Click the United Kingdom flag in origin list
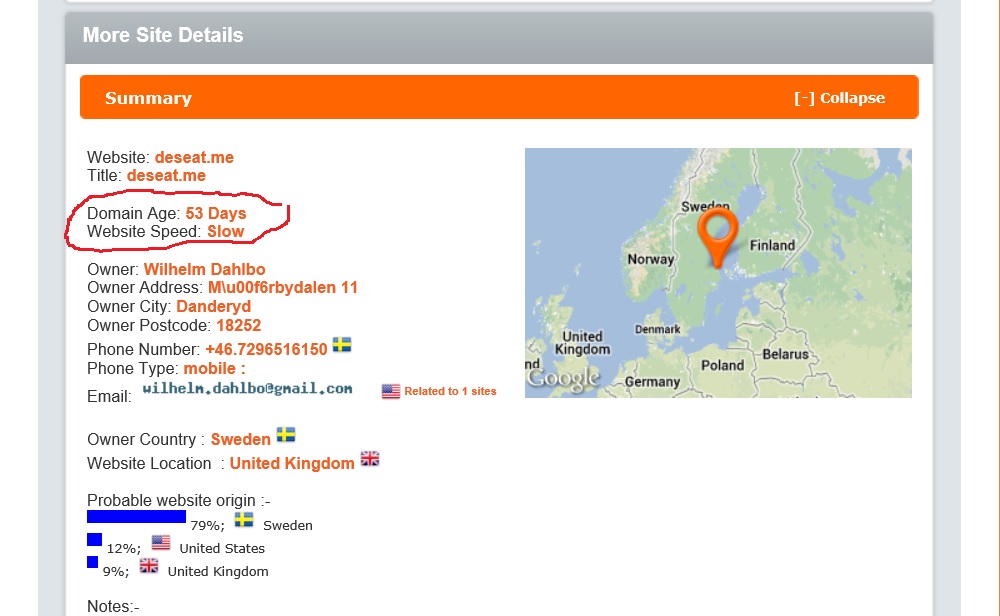Viewport: 1000px width, 616px height. tap(149, 566)
